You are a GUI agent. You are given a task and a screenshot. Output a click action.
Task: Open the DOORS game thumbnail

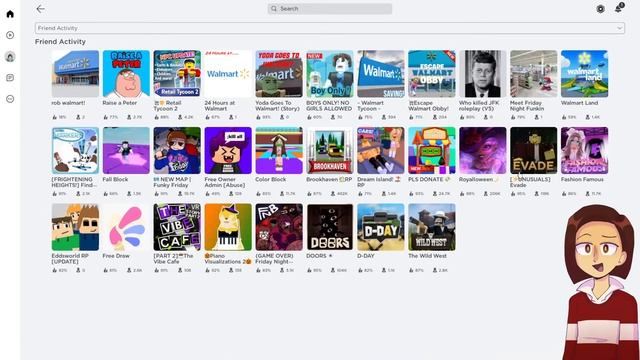(x=330, y=227)
